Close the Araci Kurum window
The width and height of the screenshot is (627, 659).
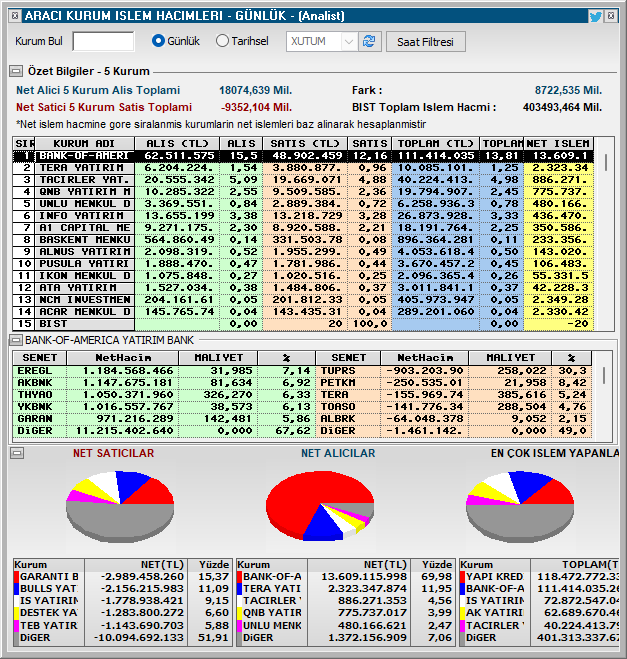pyautogui.click(x=611, y=16)
